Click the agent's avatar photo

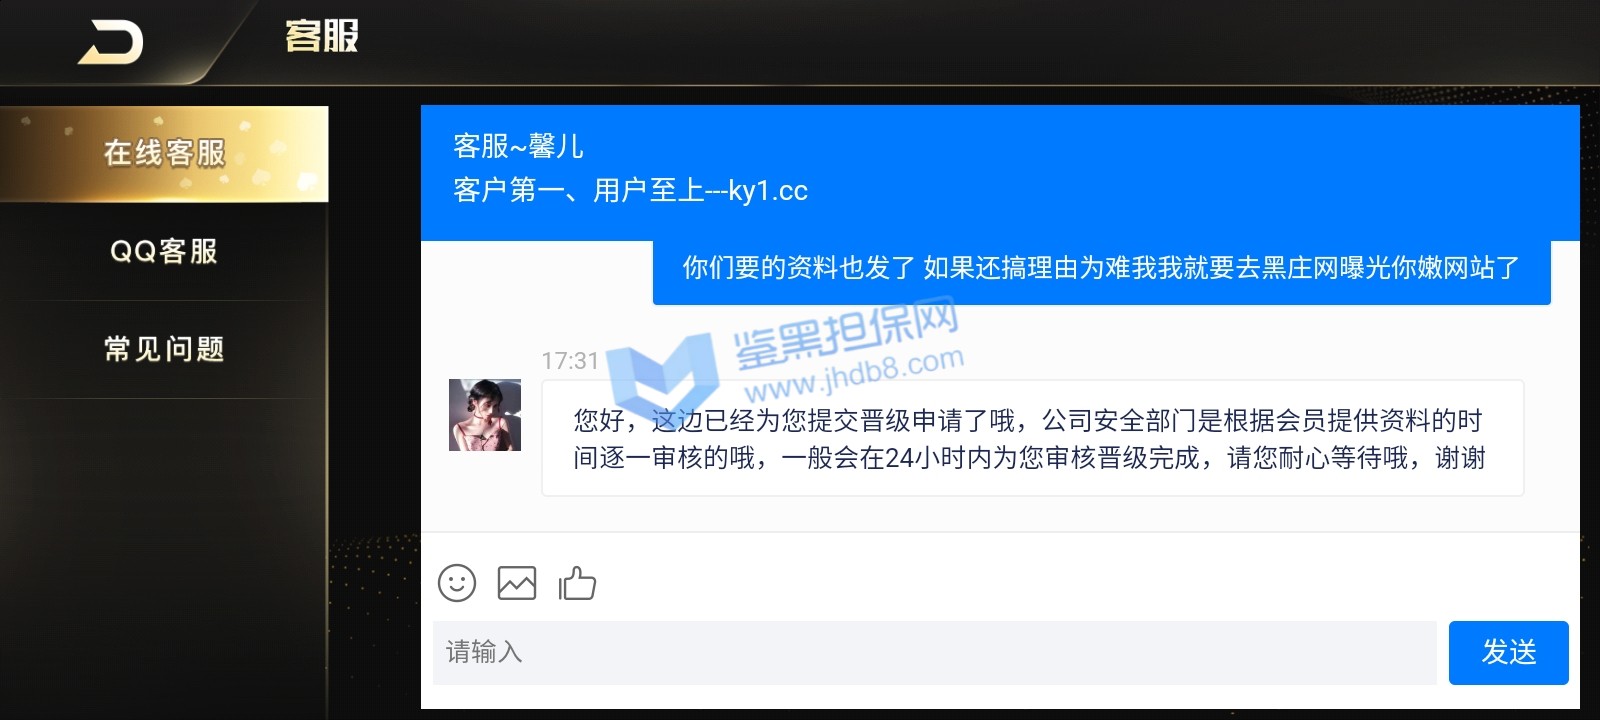(485, 415)
